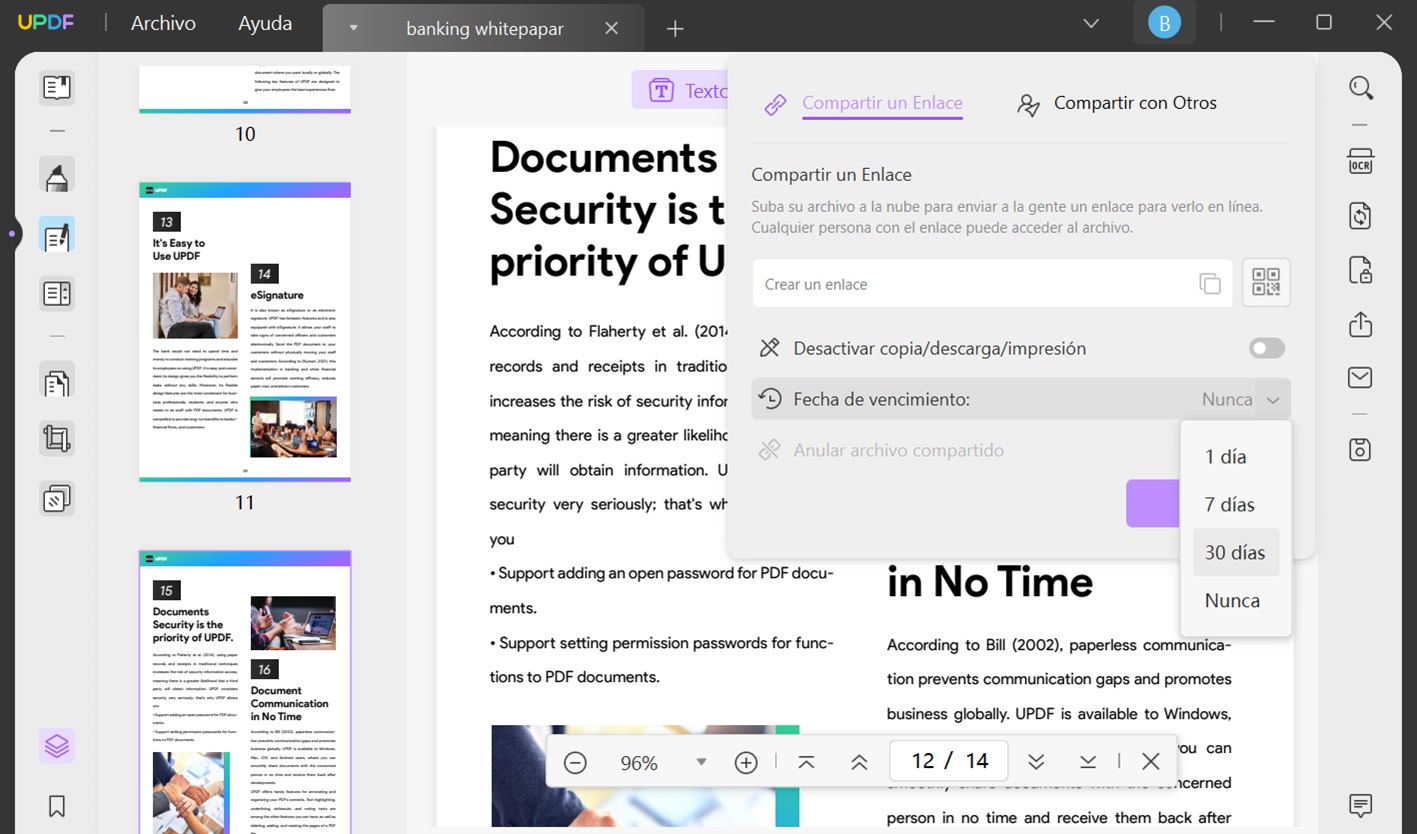Expand the window list chevron in title bar
The width and height of the screenshot is (1417, 834).
click(1091, 23)
